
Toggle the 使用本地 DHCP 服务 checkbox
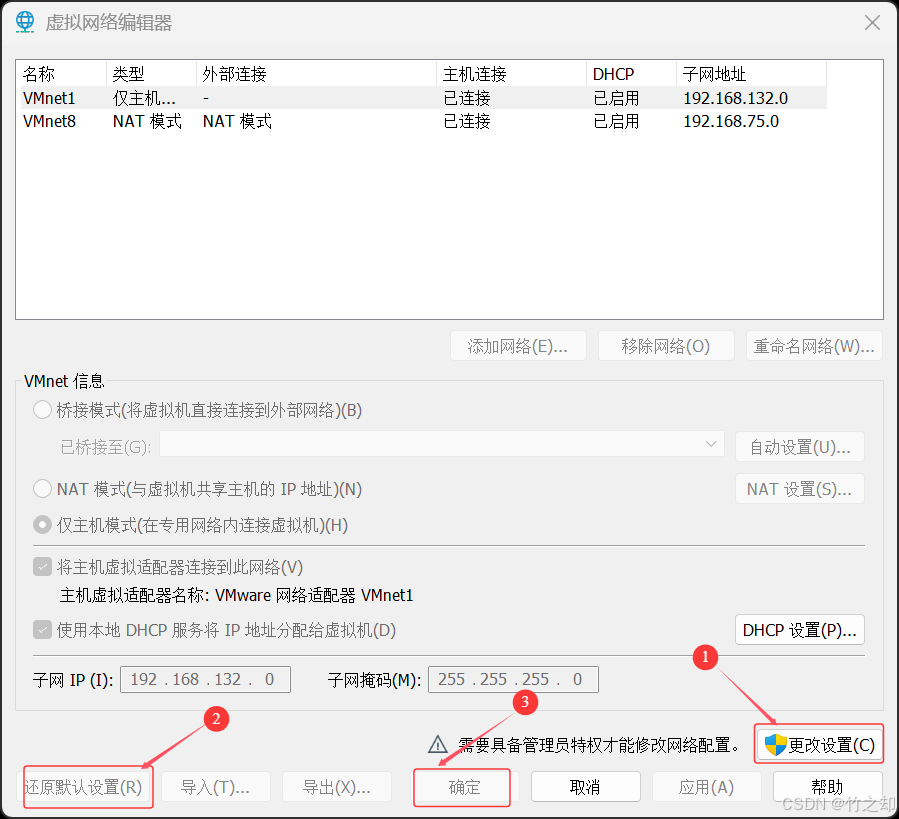pos(41,630)
